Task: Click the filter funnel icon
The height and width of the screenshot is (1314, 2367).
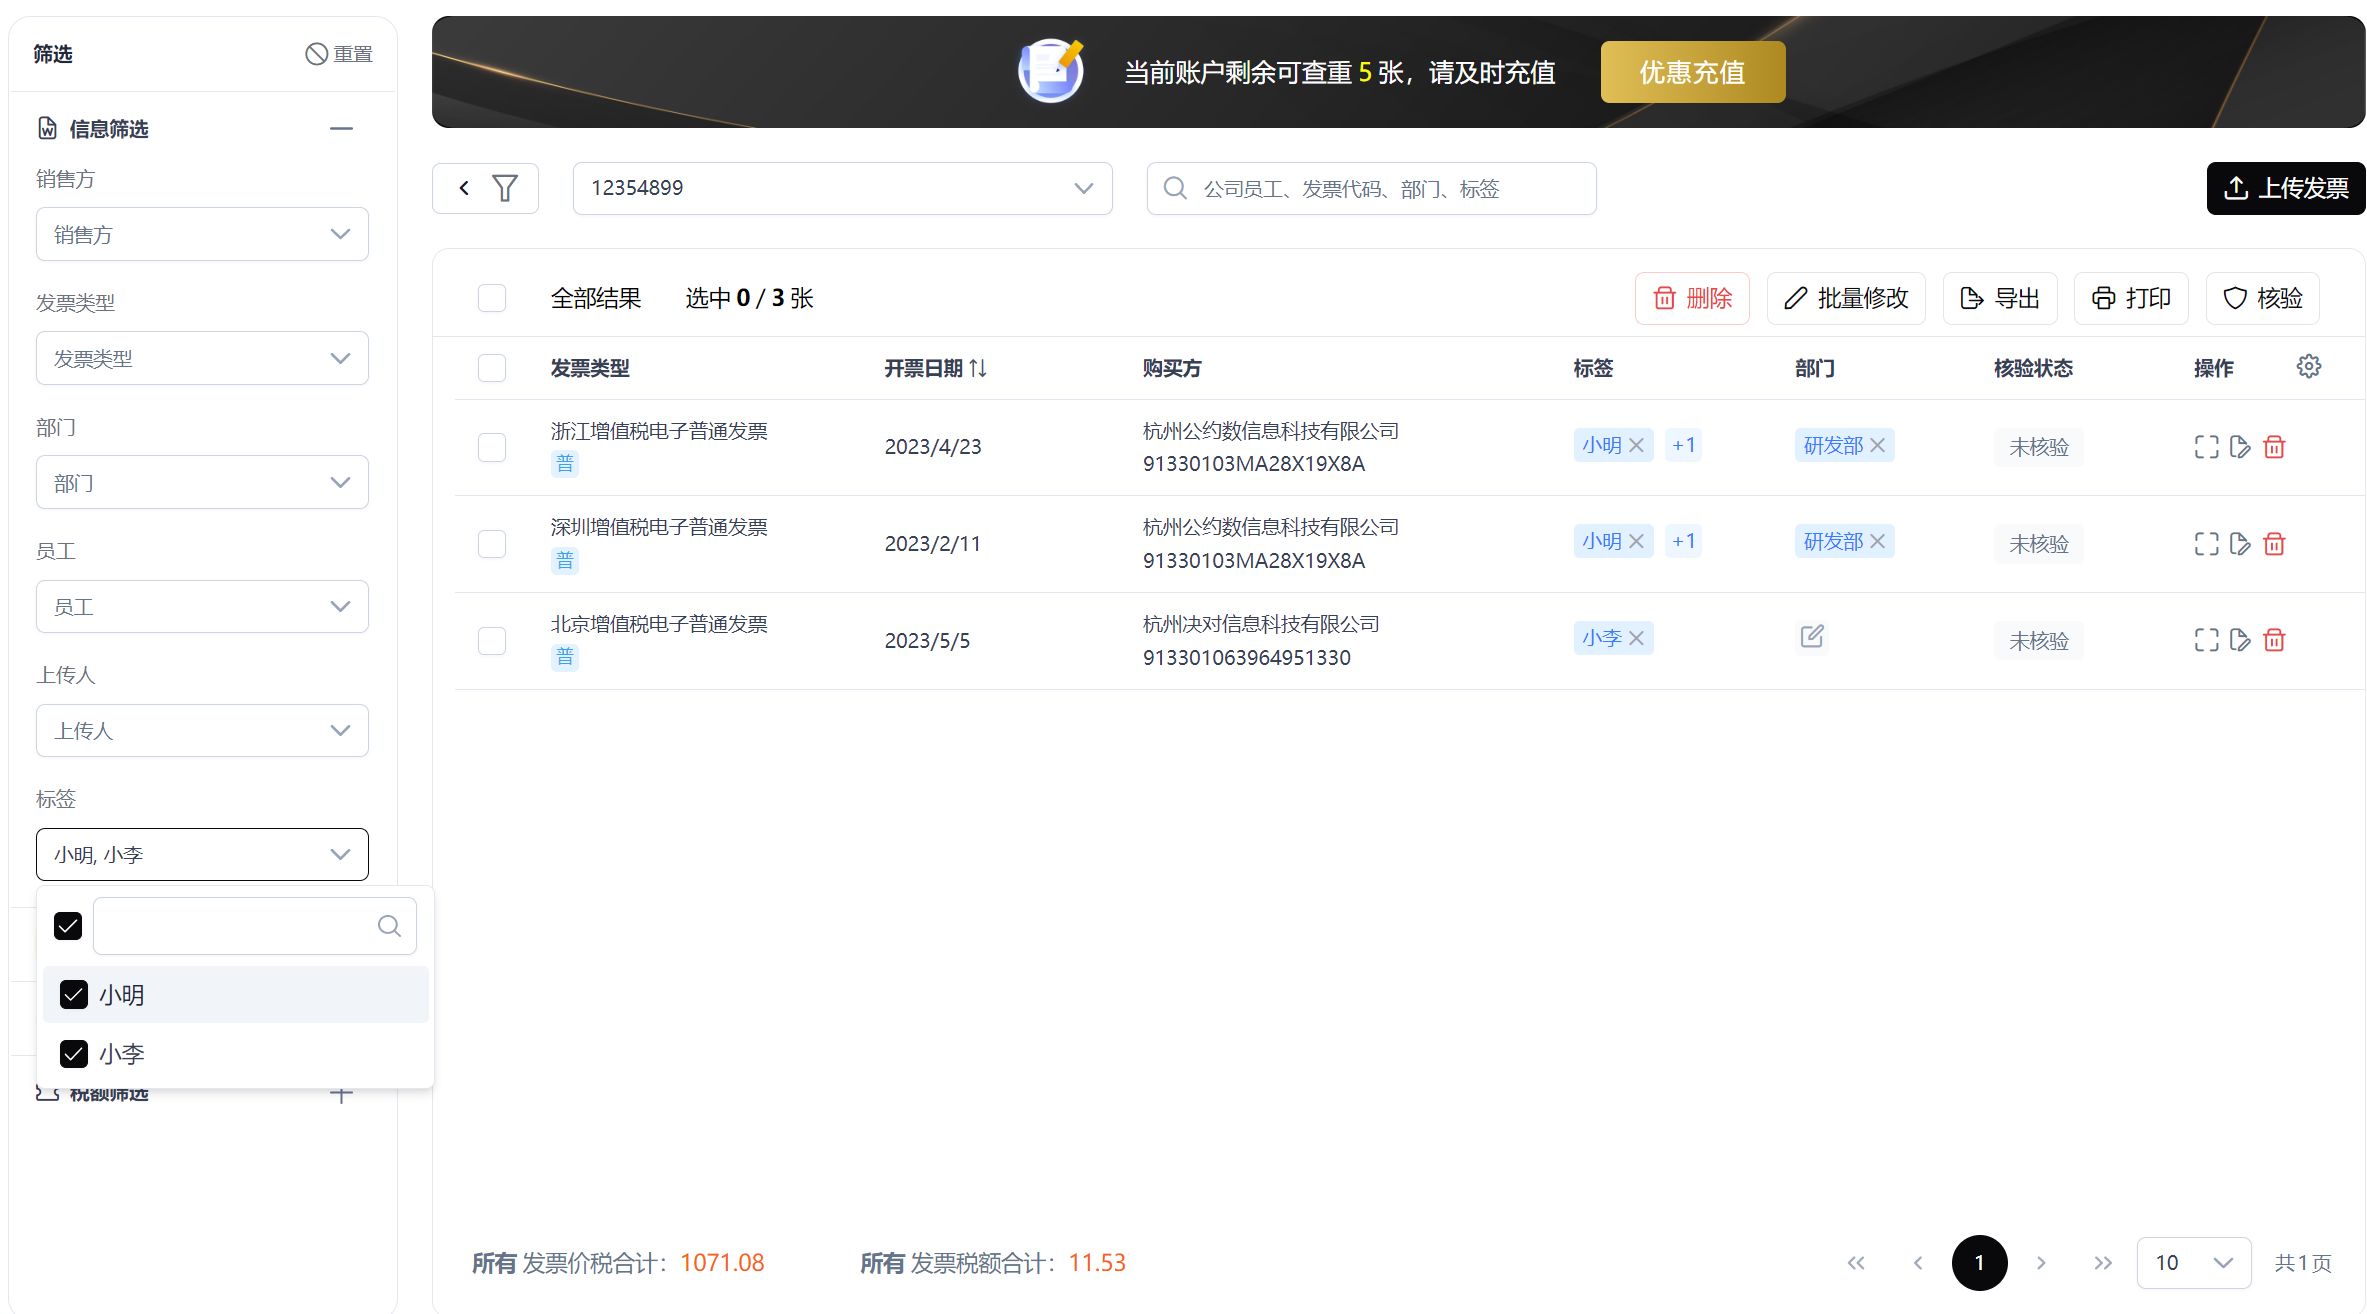Action: 505,188
